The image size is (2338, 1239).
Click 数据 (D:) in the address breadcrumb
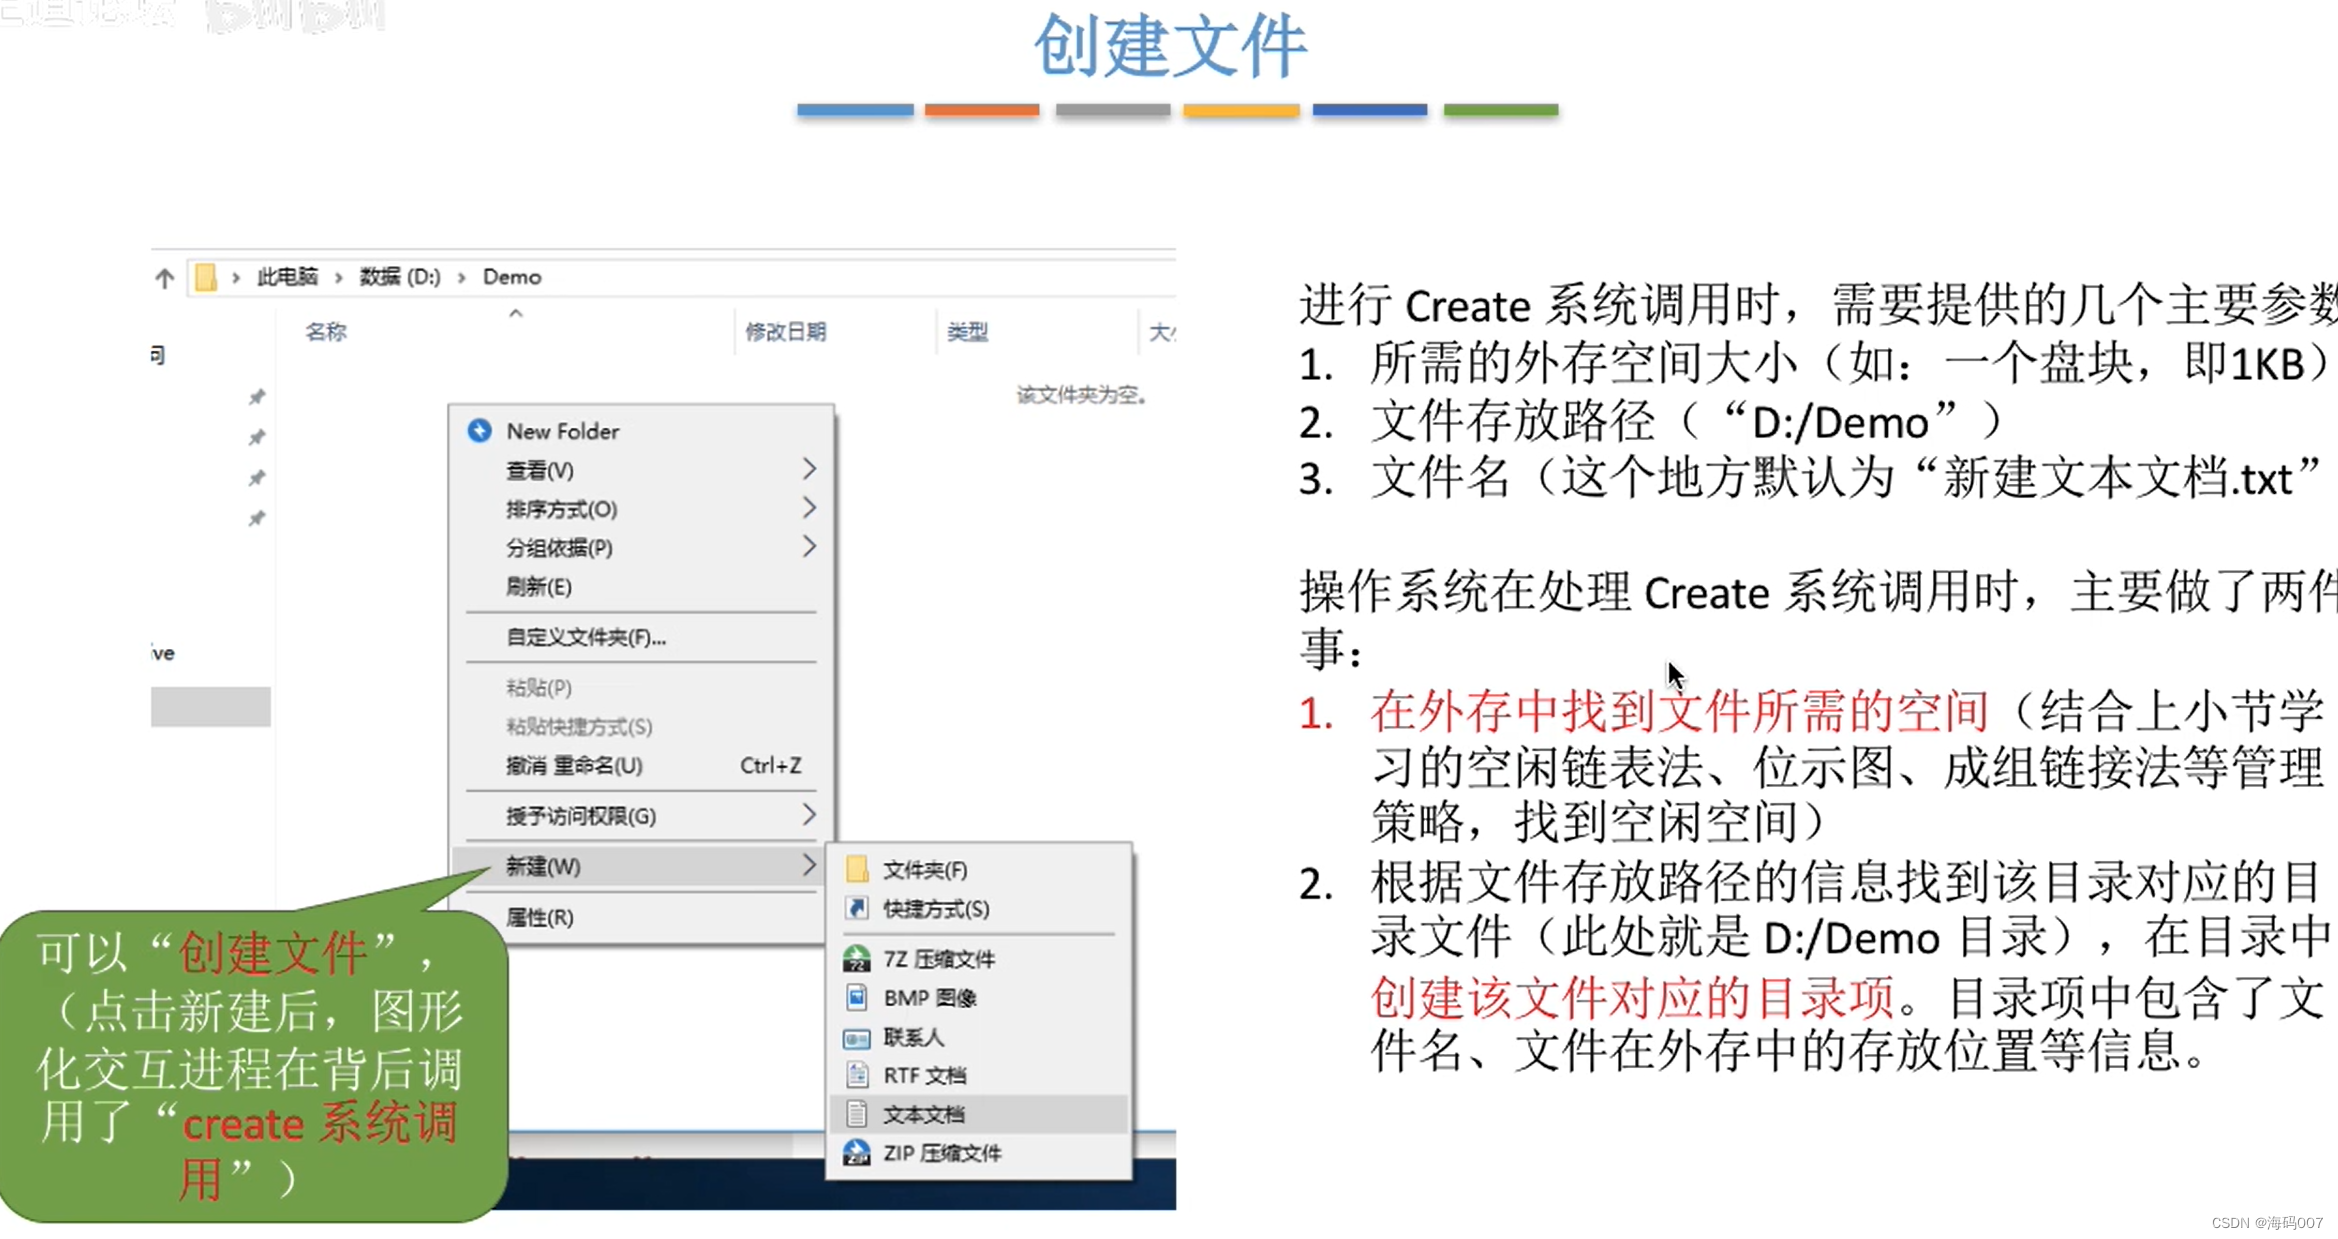click(400, 277)
